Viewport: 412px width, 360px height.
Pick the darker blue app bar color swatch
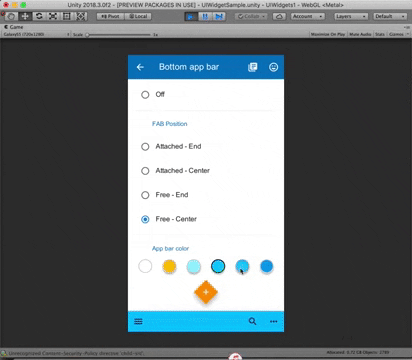click(x=267, y=266)
